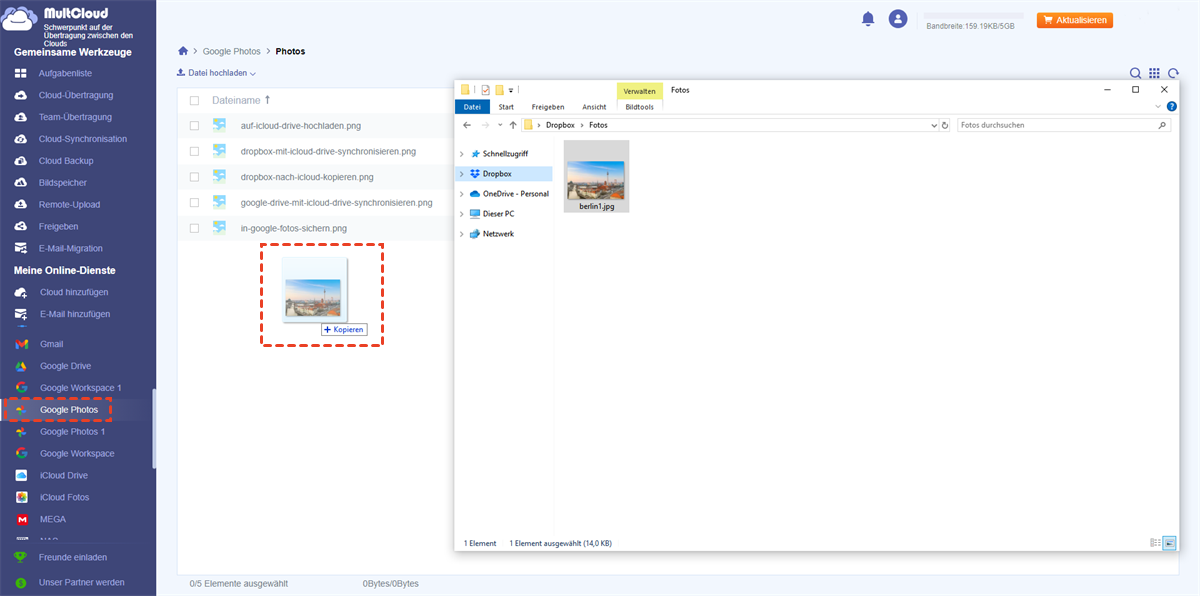Open in-google-fotos-sichern.png file
Image resolution: width=1200 pixels, height=596 pixels.
pyautogui.click(x=293, y=228)
